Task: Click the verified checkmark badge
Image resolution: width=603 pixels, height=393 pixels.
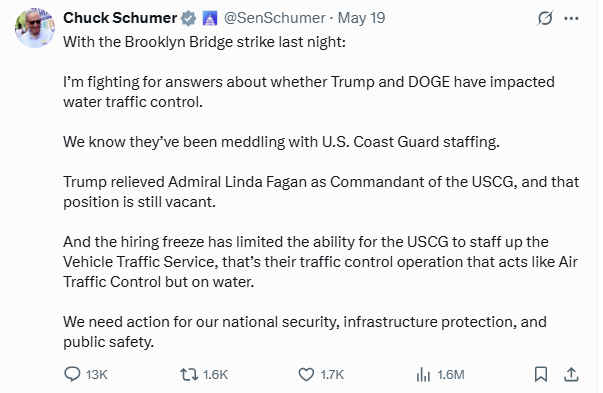Action: coord(188,18)
